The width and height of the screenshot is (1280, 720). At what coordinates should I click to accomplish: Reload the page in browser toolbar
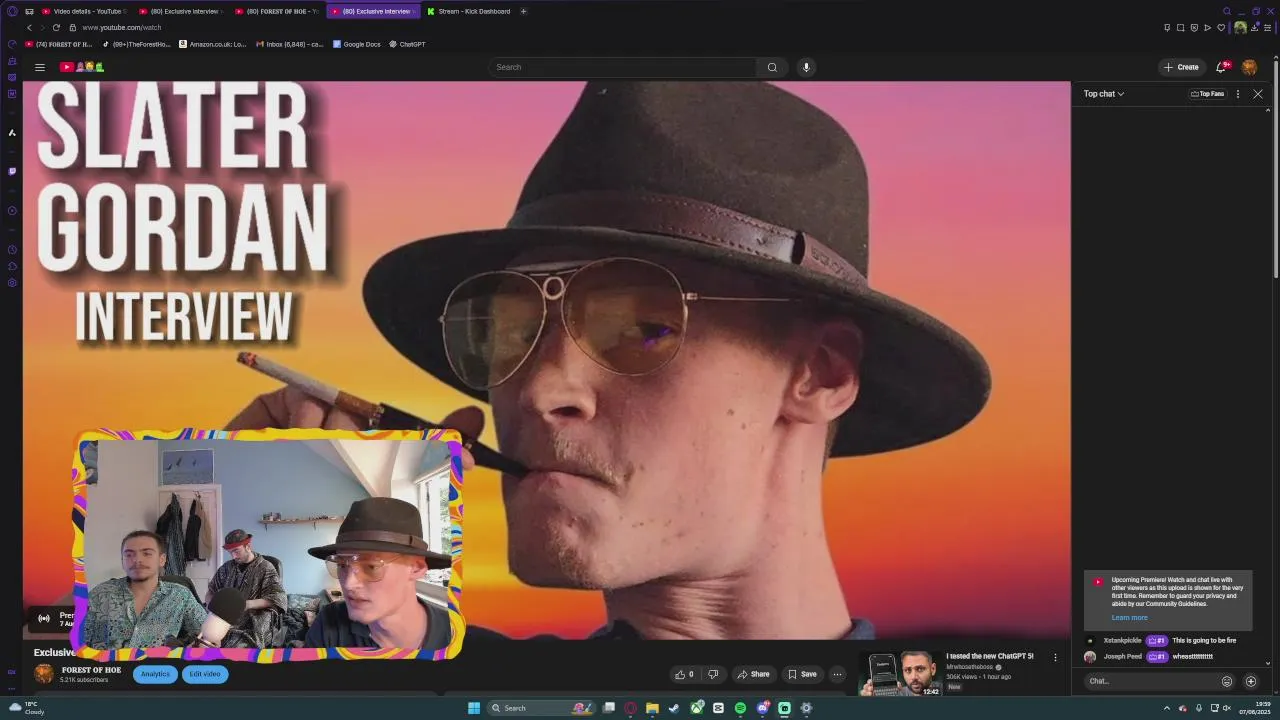pyautogui.click(x=56, y=27)
